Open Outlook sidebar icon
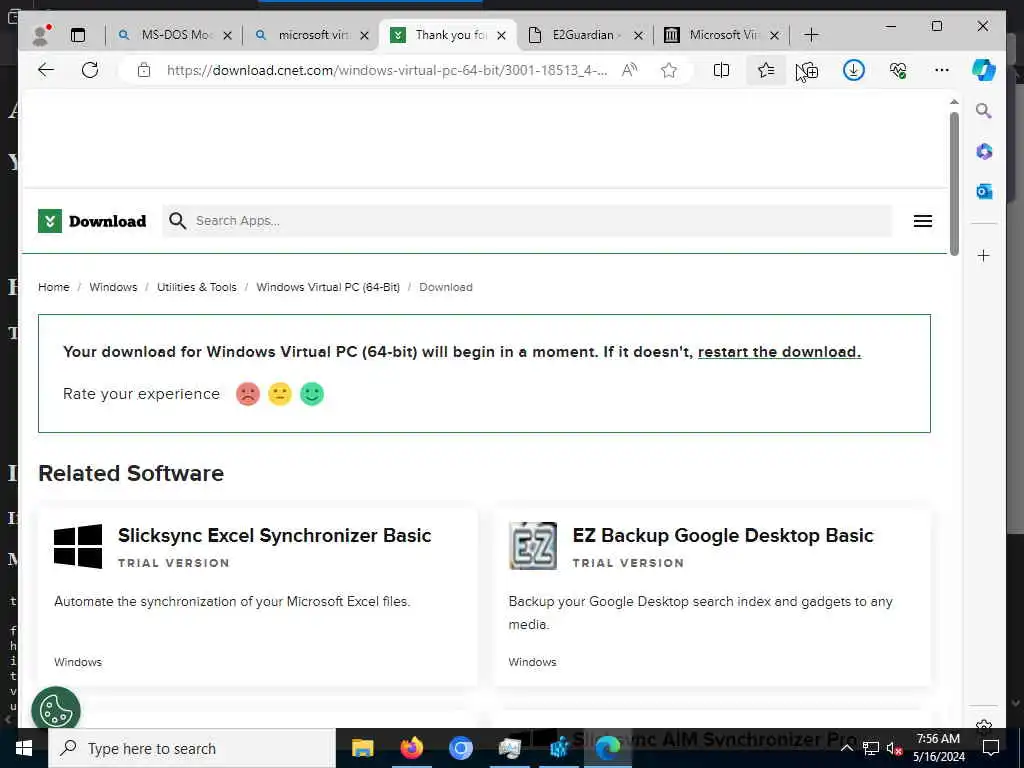The height and width of the screenshot is (768, 1024). [984, 191]
